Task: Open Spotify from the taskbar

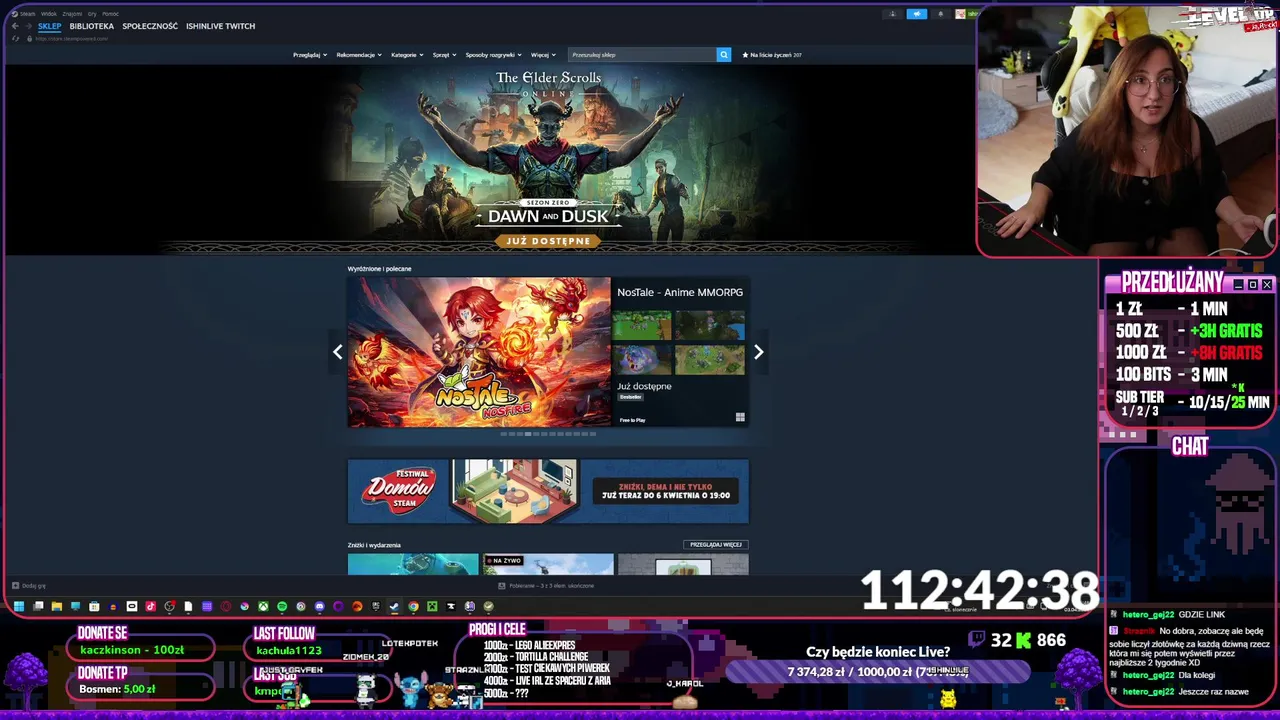Action: [x=282, y=606]
